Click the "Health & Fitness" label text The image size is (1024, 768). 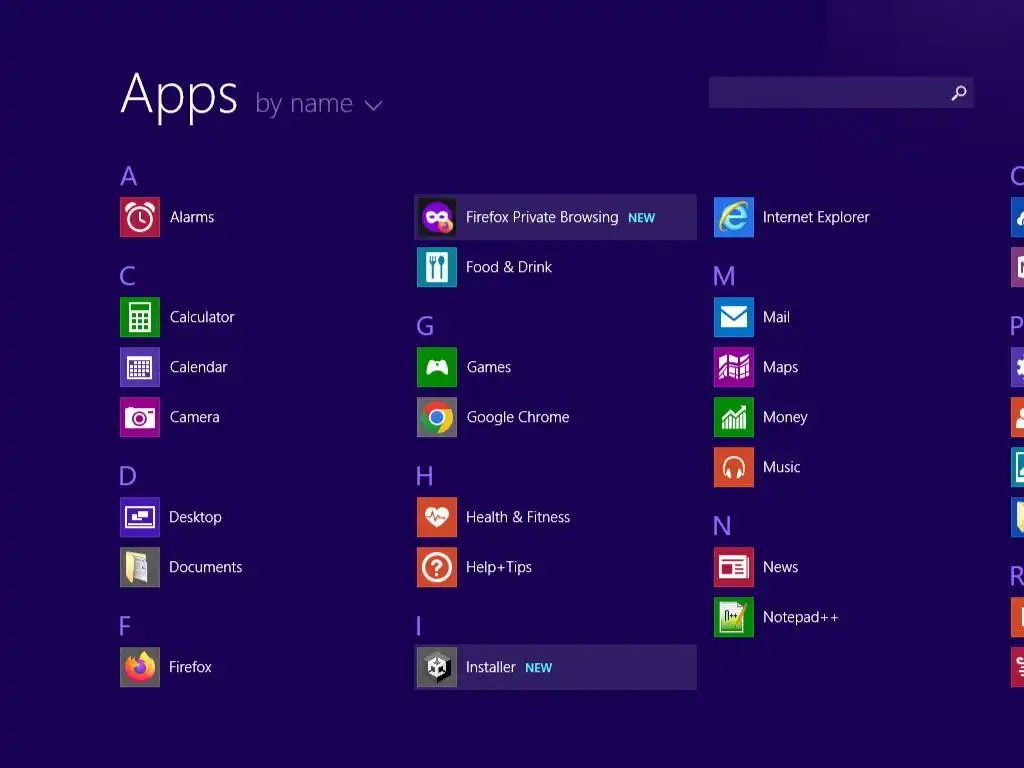pyautogui.click(x=518, y=517)
